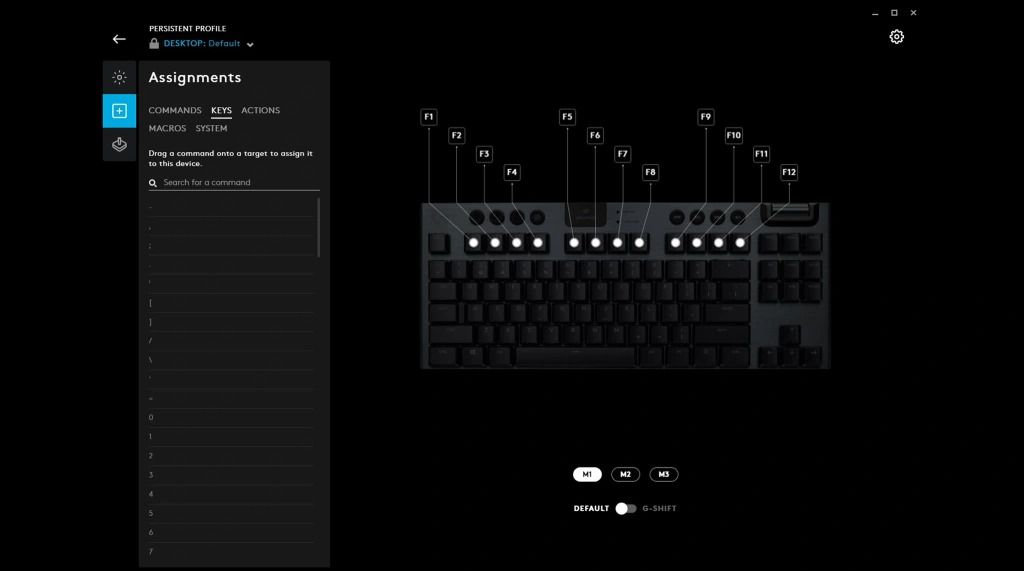This screenshot has width=1024, height=571.
Task: Click the profile lock icon
Action: (154, 43)
